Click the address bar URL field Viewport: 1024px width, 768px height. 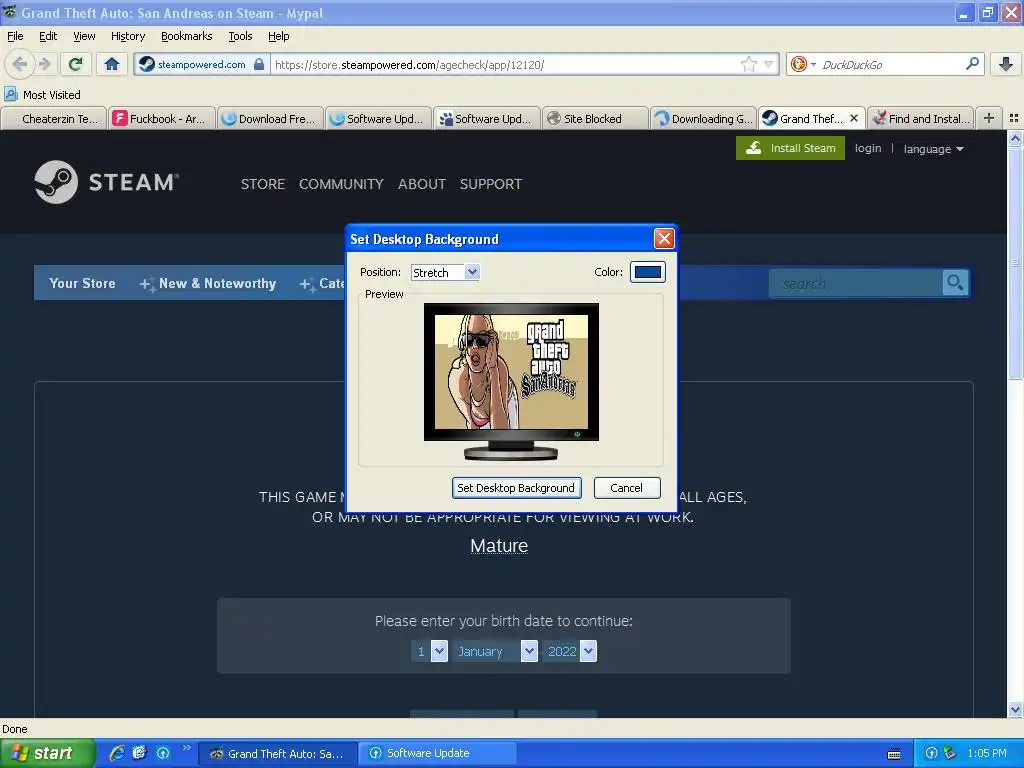click(506, 64)
